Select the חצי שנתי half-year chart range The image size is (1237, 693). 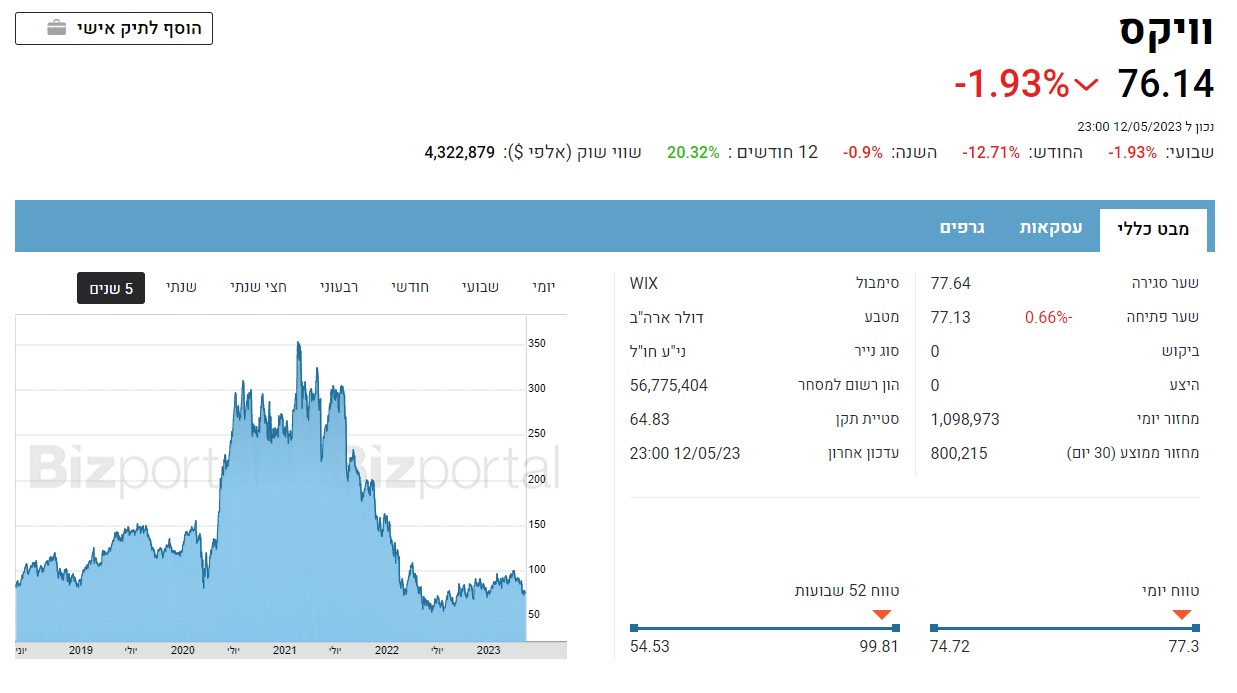[x=258, y=287]
